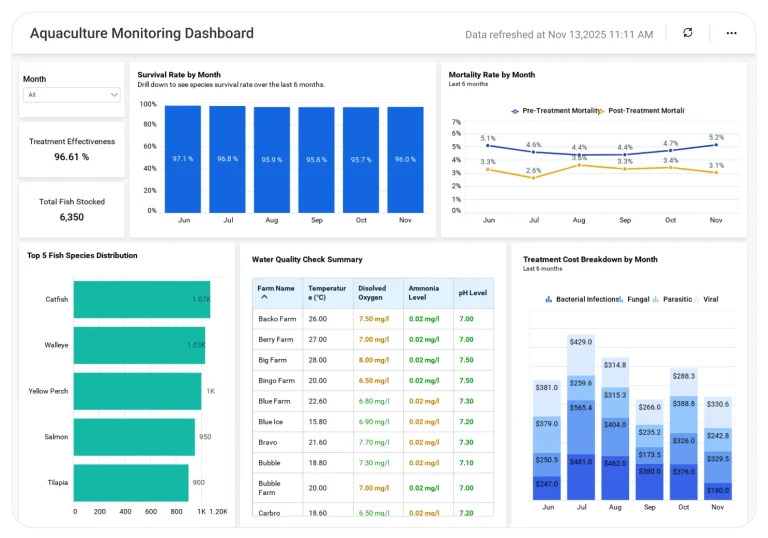Select the Jul survival rate bar
Image resolution: width=768 pixels, height=538 pixels.
(x=227, y=160)
